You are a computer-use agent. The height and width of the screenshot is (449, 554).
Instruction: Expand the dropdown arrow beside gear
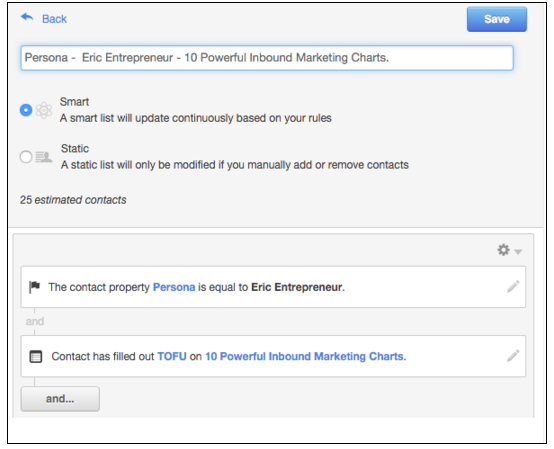[x=518, y=252]
